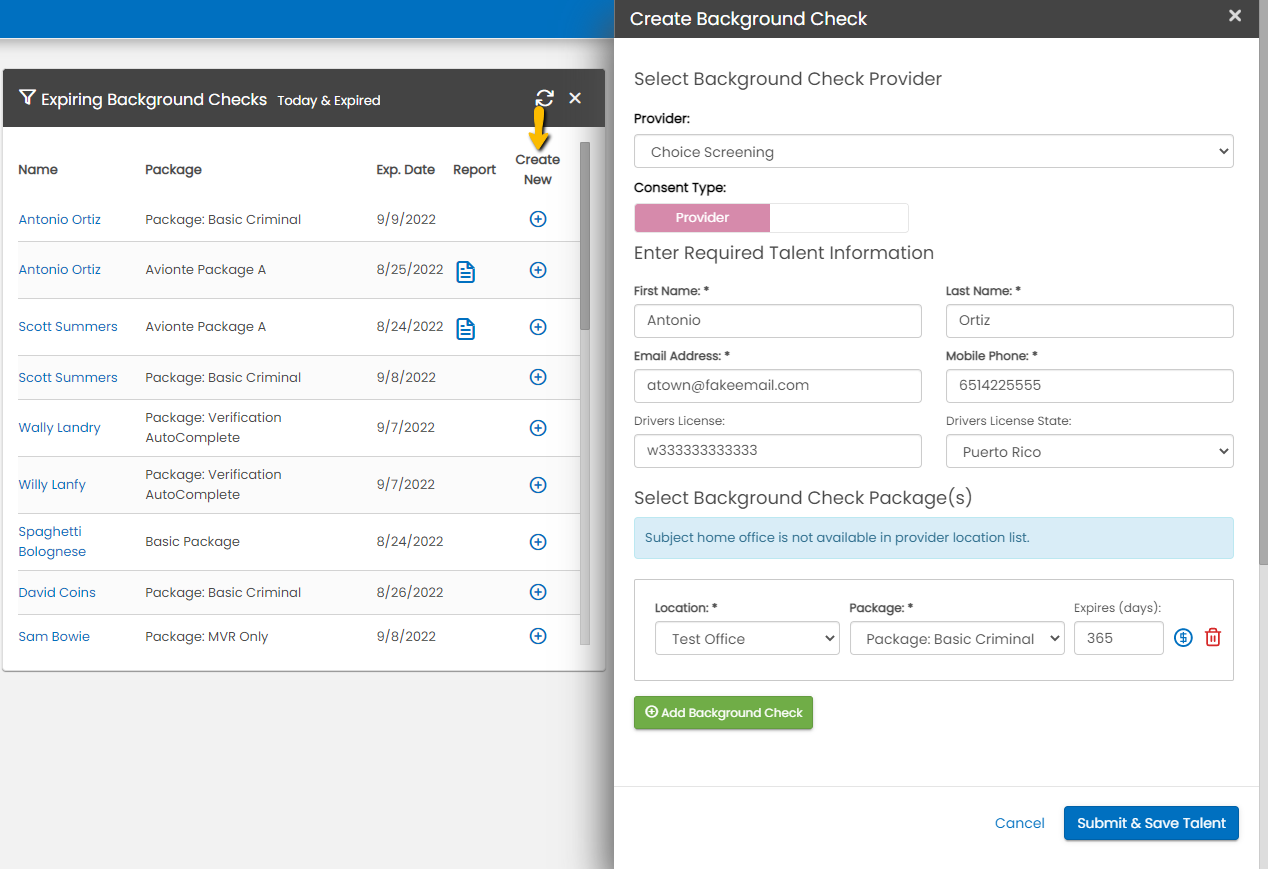Refresh the Expiring Background Checks widget
Viewport: 1268px width, 869px height.
tap(544, 98)
